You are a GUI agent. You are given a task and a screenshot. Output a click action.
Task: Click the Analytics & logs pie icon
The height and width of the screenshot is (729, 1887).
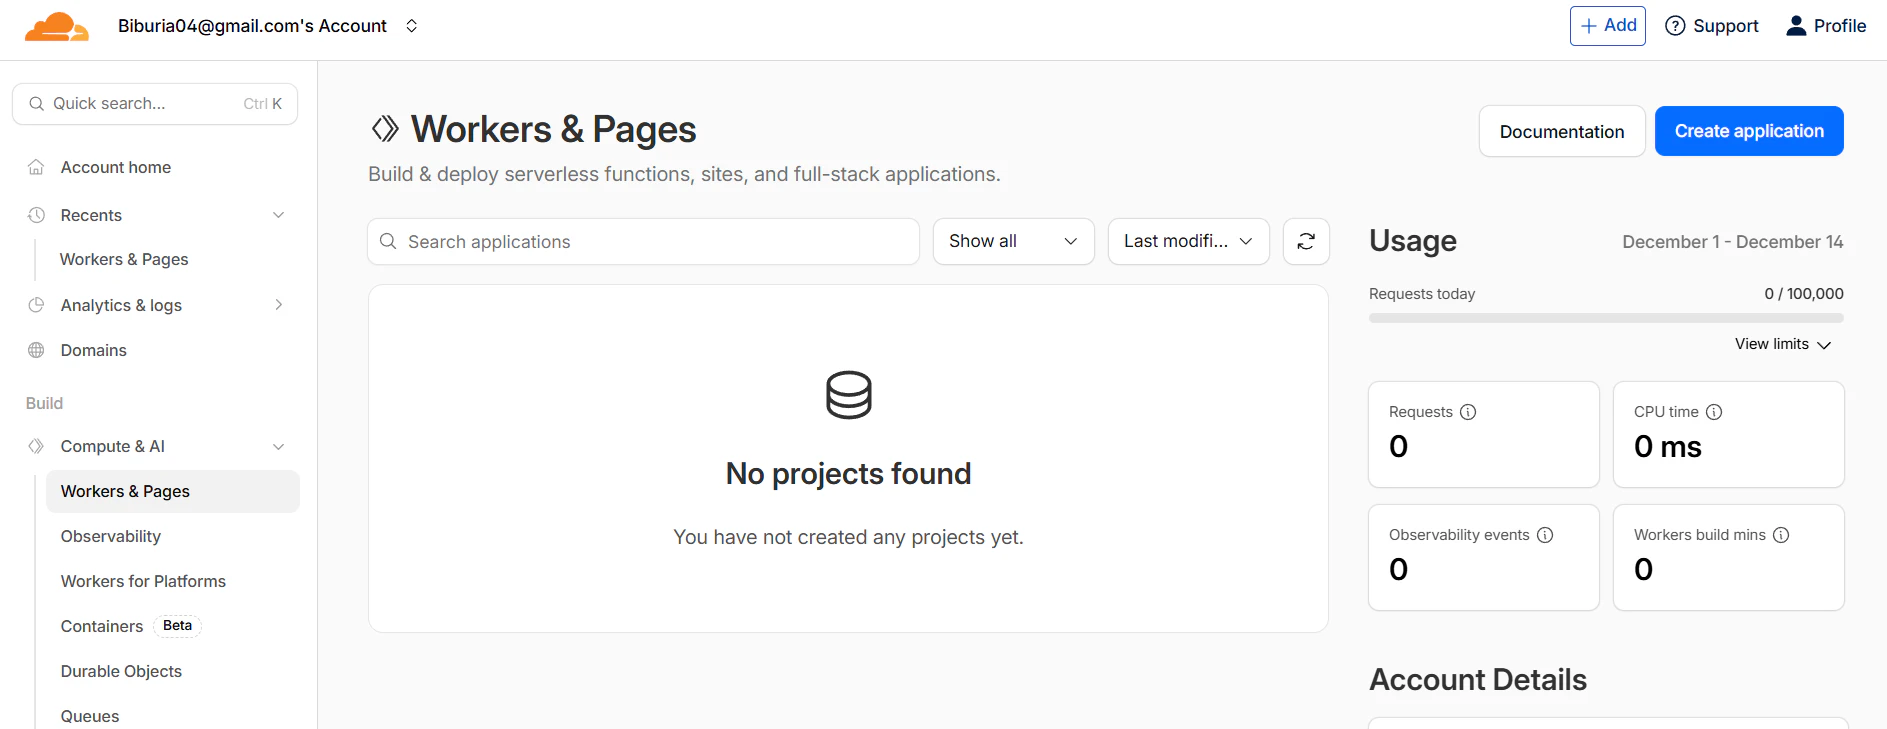36,305
